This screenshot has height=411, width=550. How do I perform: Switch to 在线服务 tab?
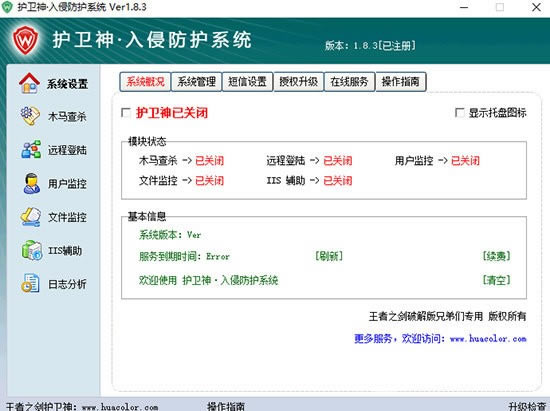tap(349, 82)
